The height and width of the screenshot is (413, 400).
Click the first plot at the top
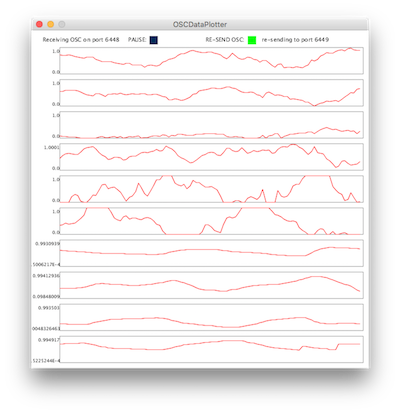pyautogui.click(x=212, y=61)
